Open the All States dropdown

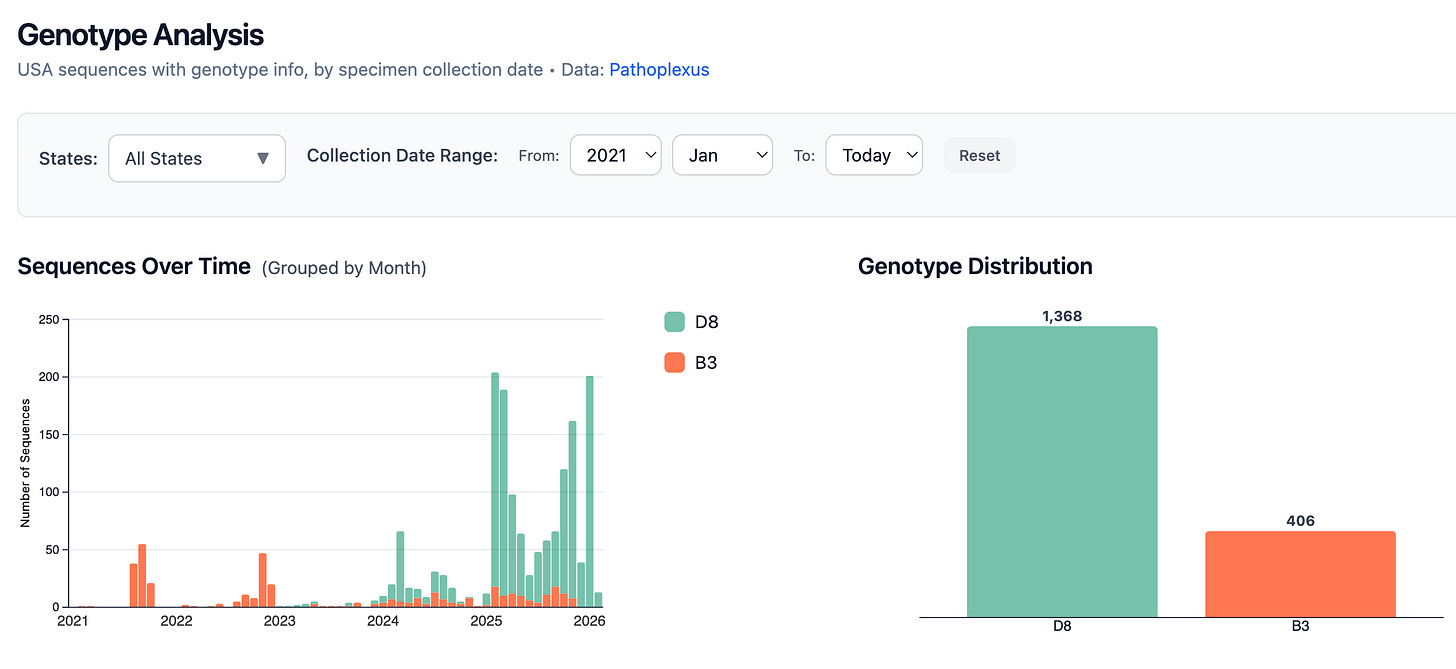[197, 158]
